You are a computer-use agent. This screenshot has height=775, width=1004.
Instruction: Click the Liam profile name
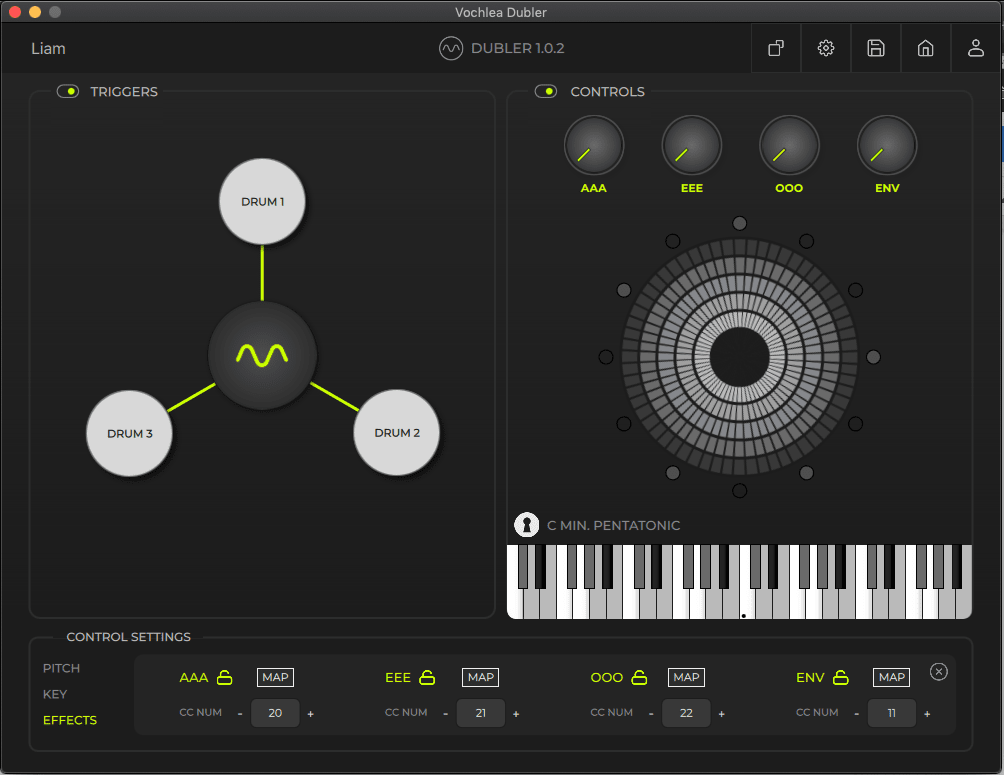(x=48, y=49)
